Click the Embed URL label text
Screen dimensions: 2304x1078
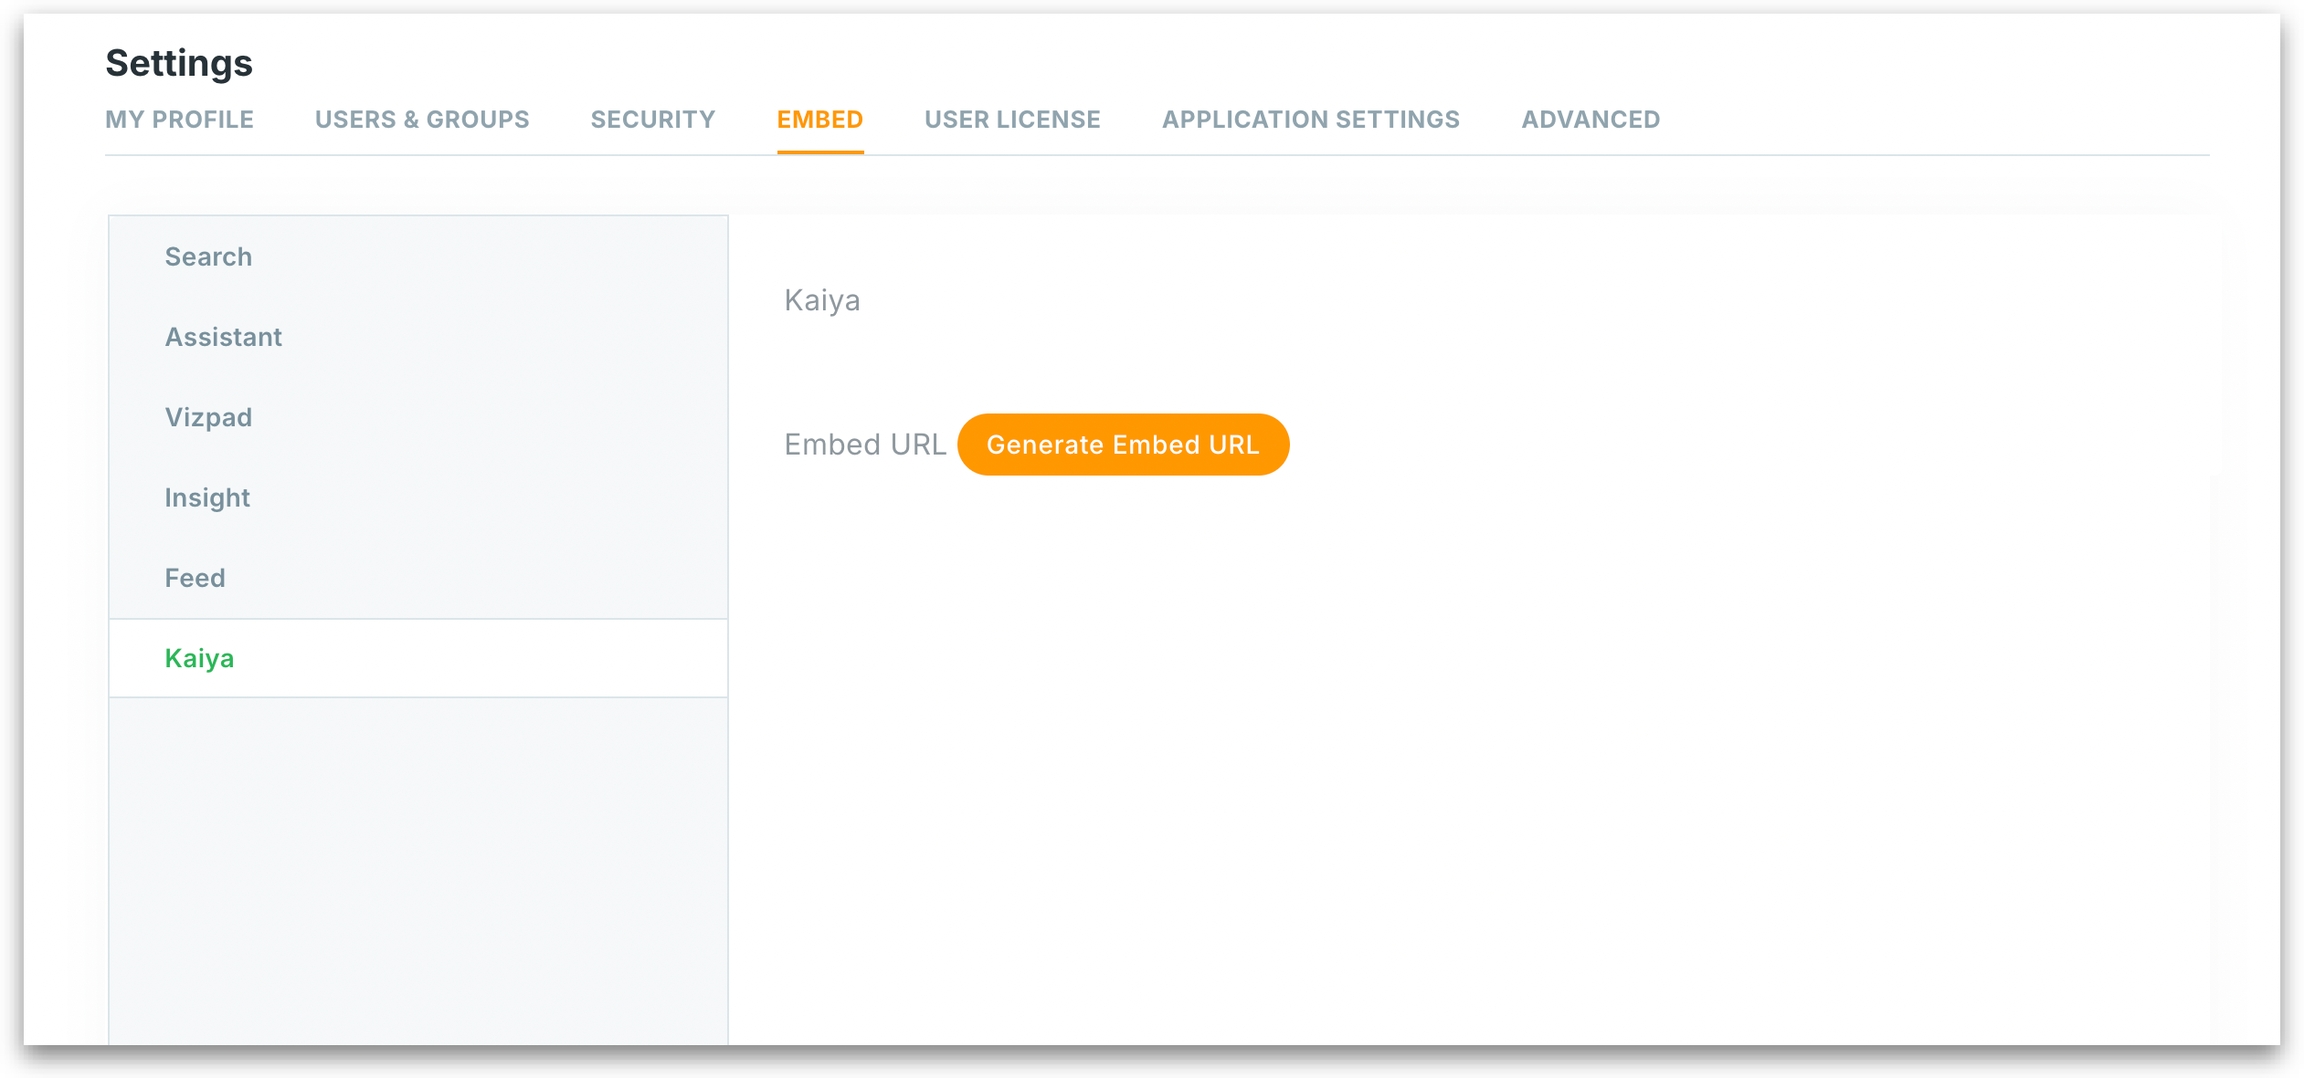(864, 444)
